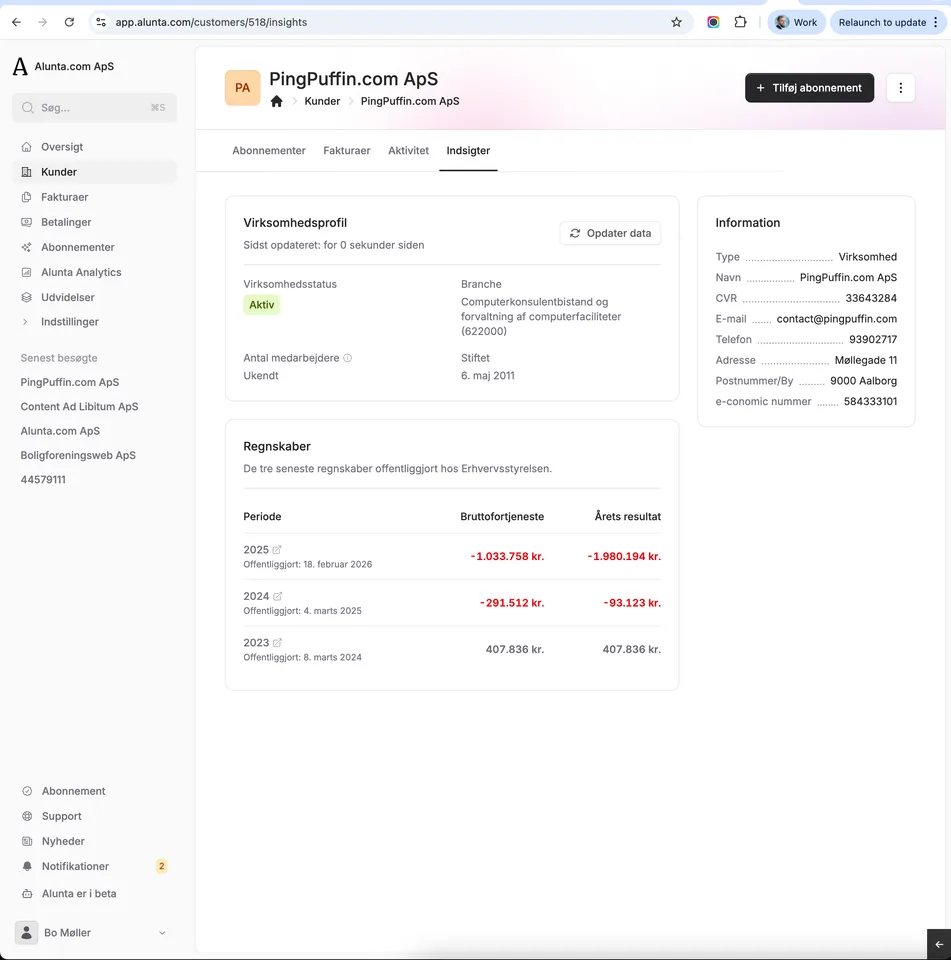The width and height of the screenshot is (951, 960).
Task: Click the collapse arrow button at bottom right
Action: (x=939, y=944)
